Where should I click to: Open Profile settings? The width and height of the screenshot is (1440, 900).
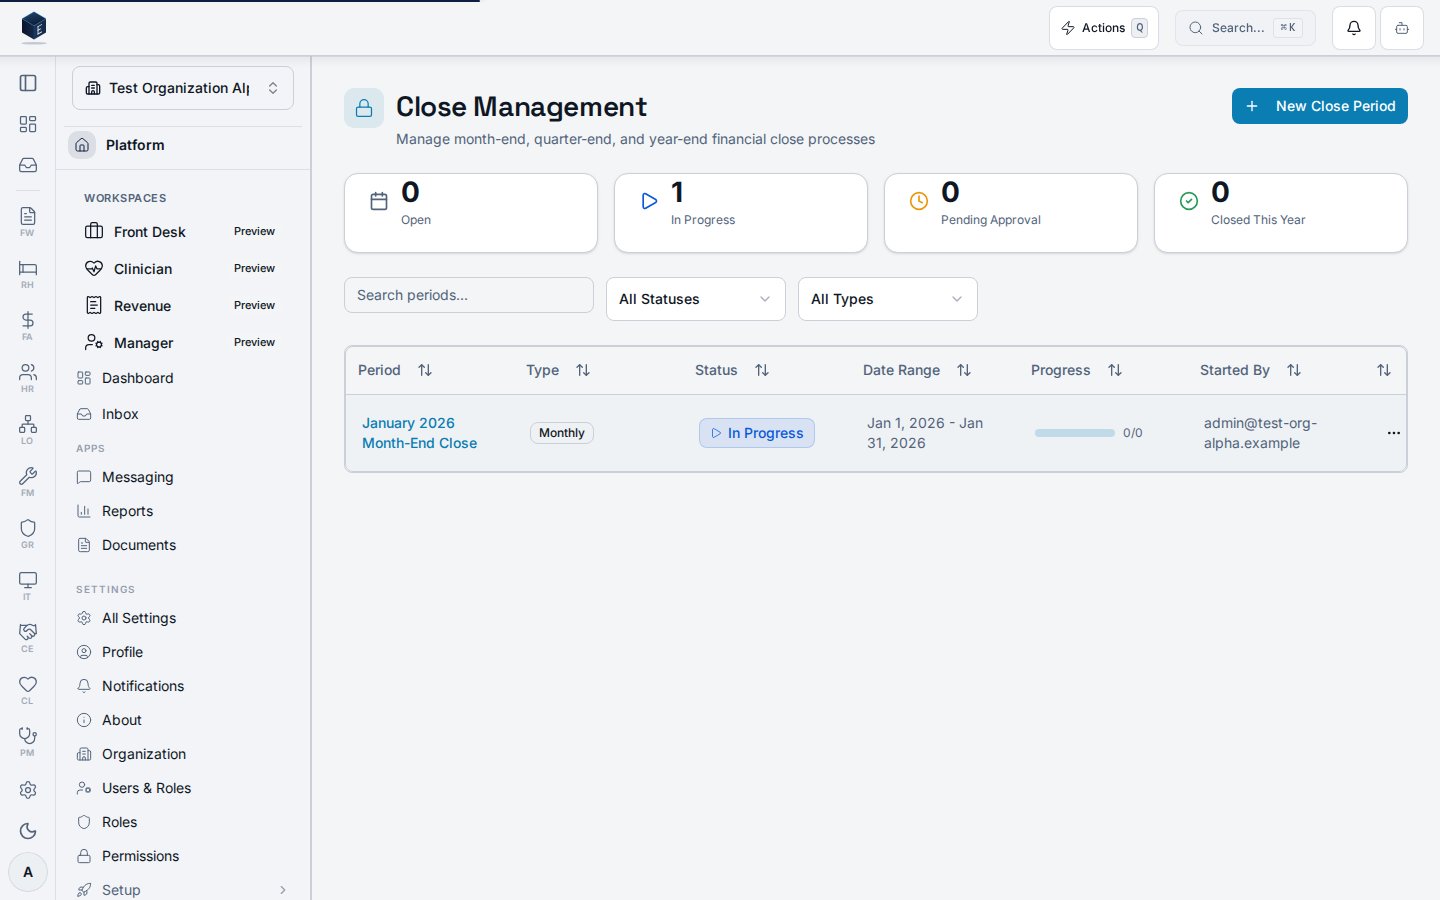pos(183,652)
